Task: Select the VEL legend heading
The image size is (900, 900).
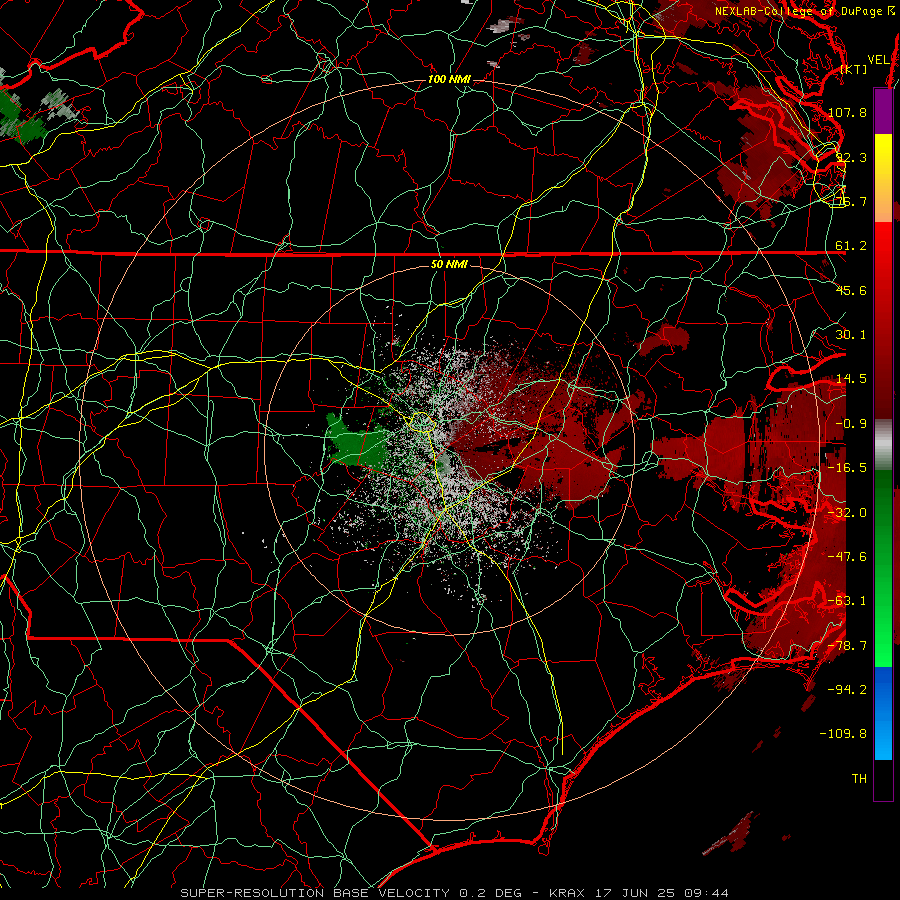Action: [x=879, y=60]
